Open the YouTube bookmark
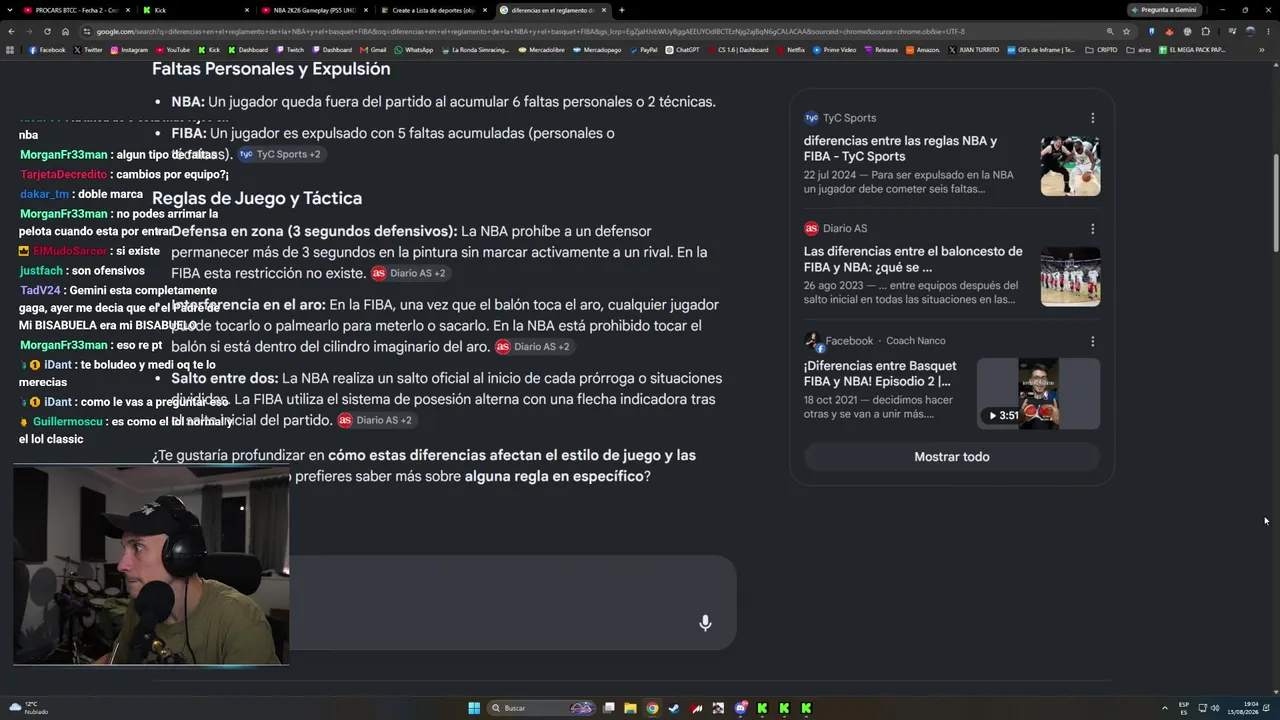The height and width of the screenshot is (720, 1280). (x=172, y=50)
